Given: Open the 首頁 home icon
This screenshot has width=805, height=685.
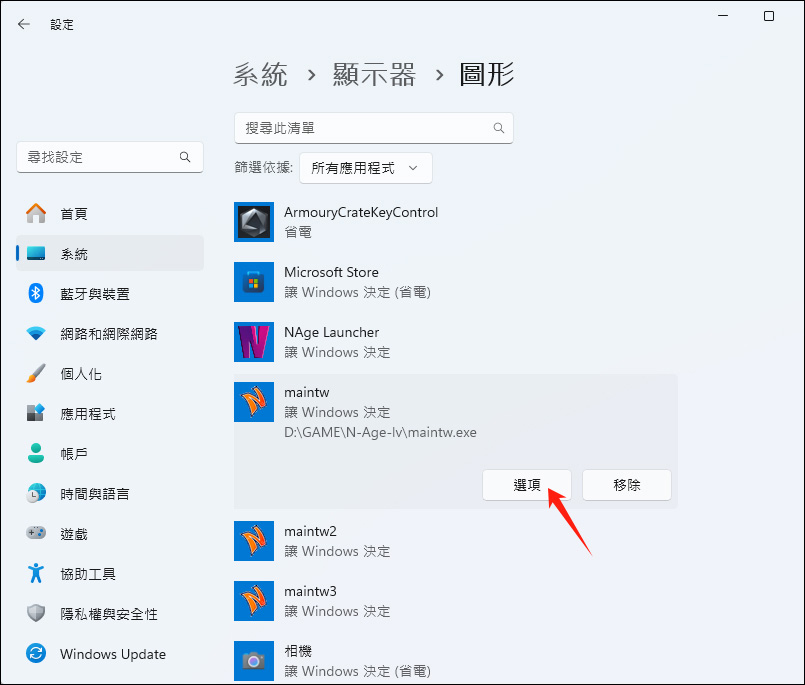Looking at the screenshot, I should pyautogui.click(x=36, y=214).
